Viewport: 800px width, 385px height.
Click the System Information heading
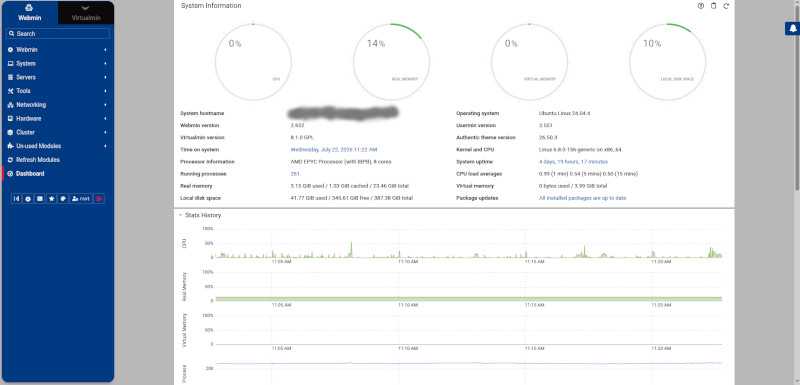[211, 6]
